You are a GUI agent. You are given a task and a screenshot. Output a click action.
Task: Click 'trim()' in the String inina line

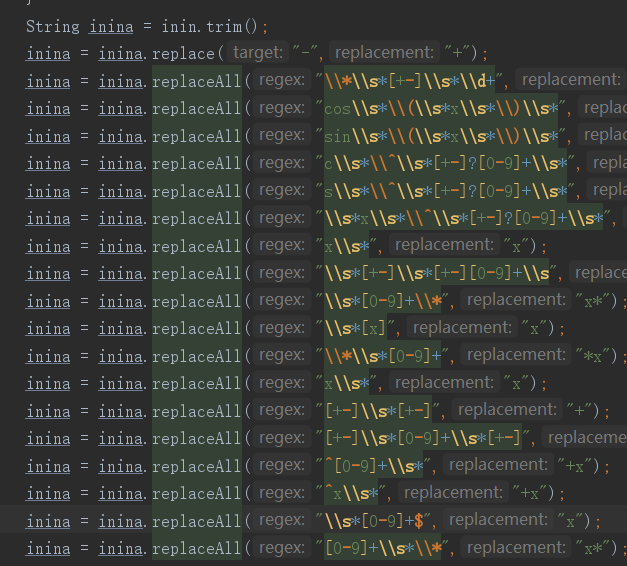232,27
